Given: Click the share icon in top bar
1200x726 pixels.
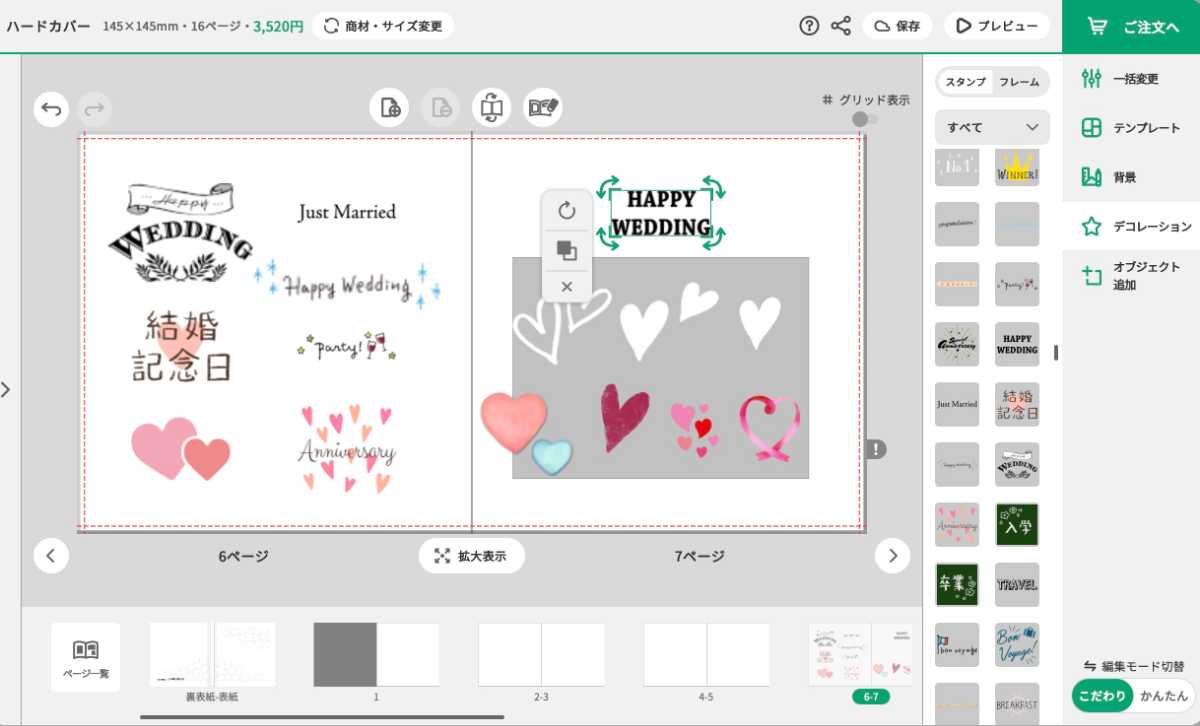Looking at the screenshot, I should [x=841, y=26].
